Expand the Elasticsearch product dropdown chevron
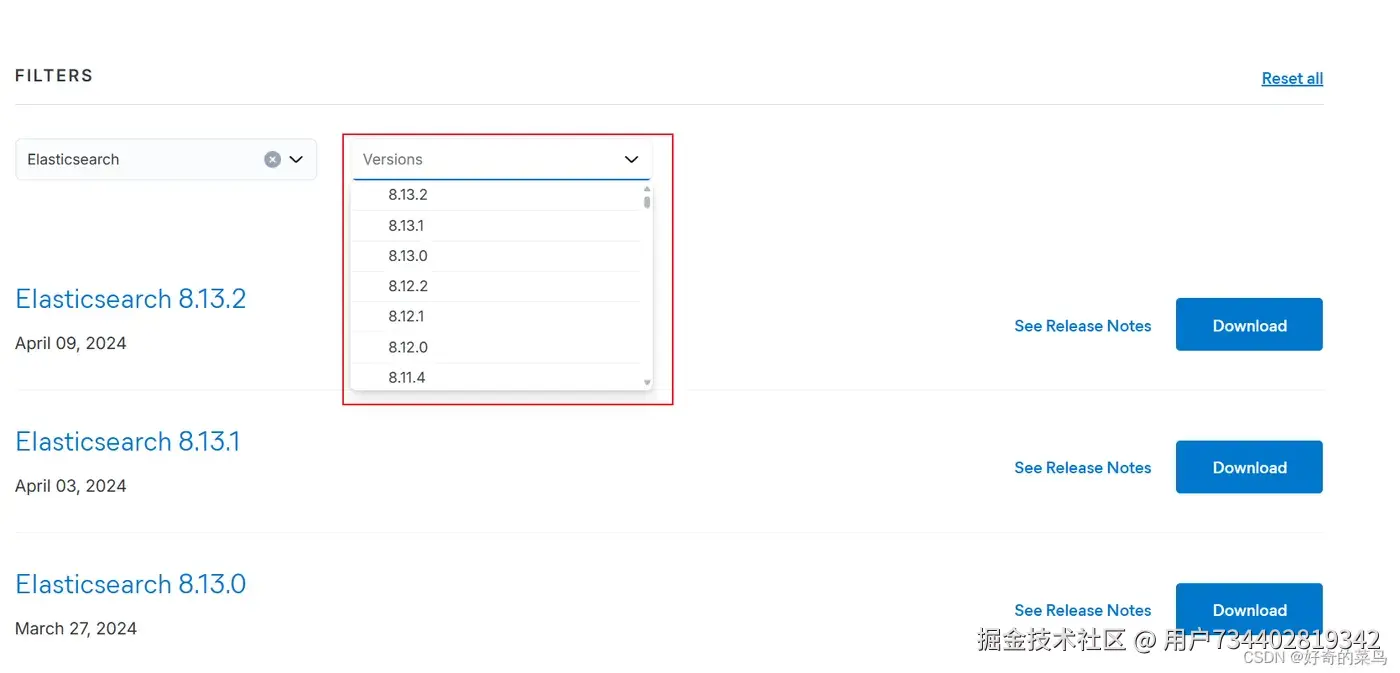This screenshot has width=1400, height=673. click(296, 159)
